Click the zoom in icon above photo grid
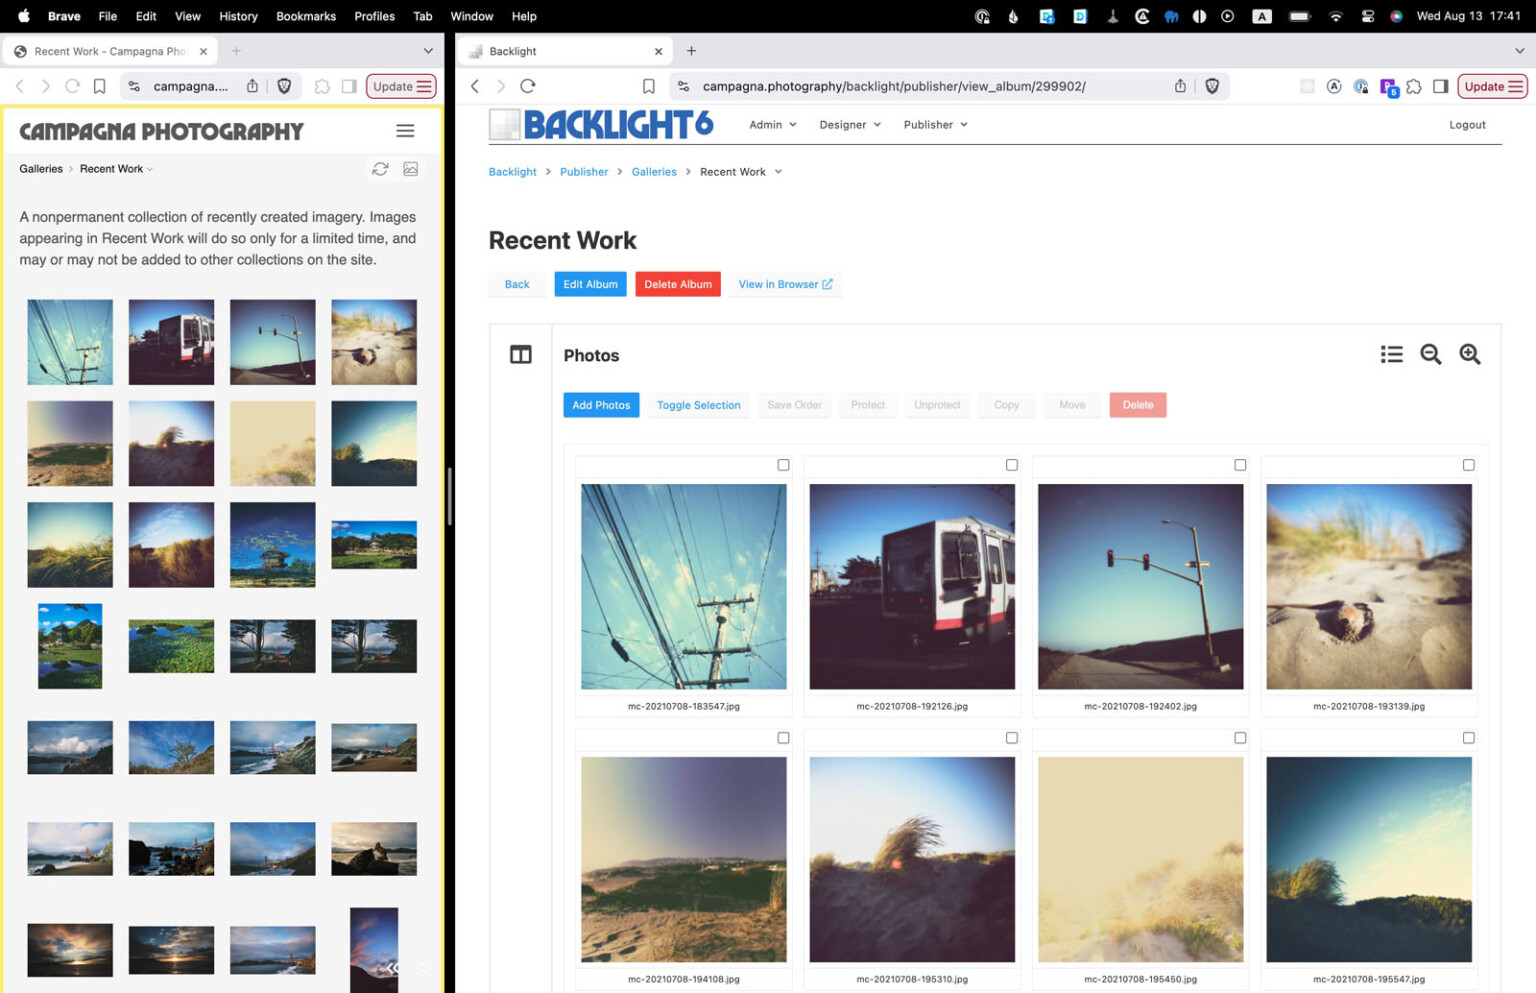 1469,354
